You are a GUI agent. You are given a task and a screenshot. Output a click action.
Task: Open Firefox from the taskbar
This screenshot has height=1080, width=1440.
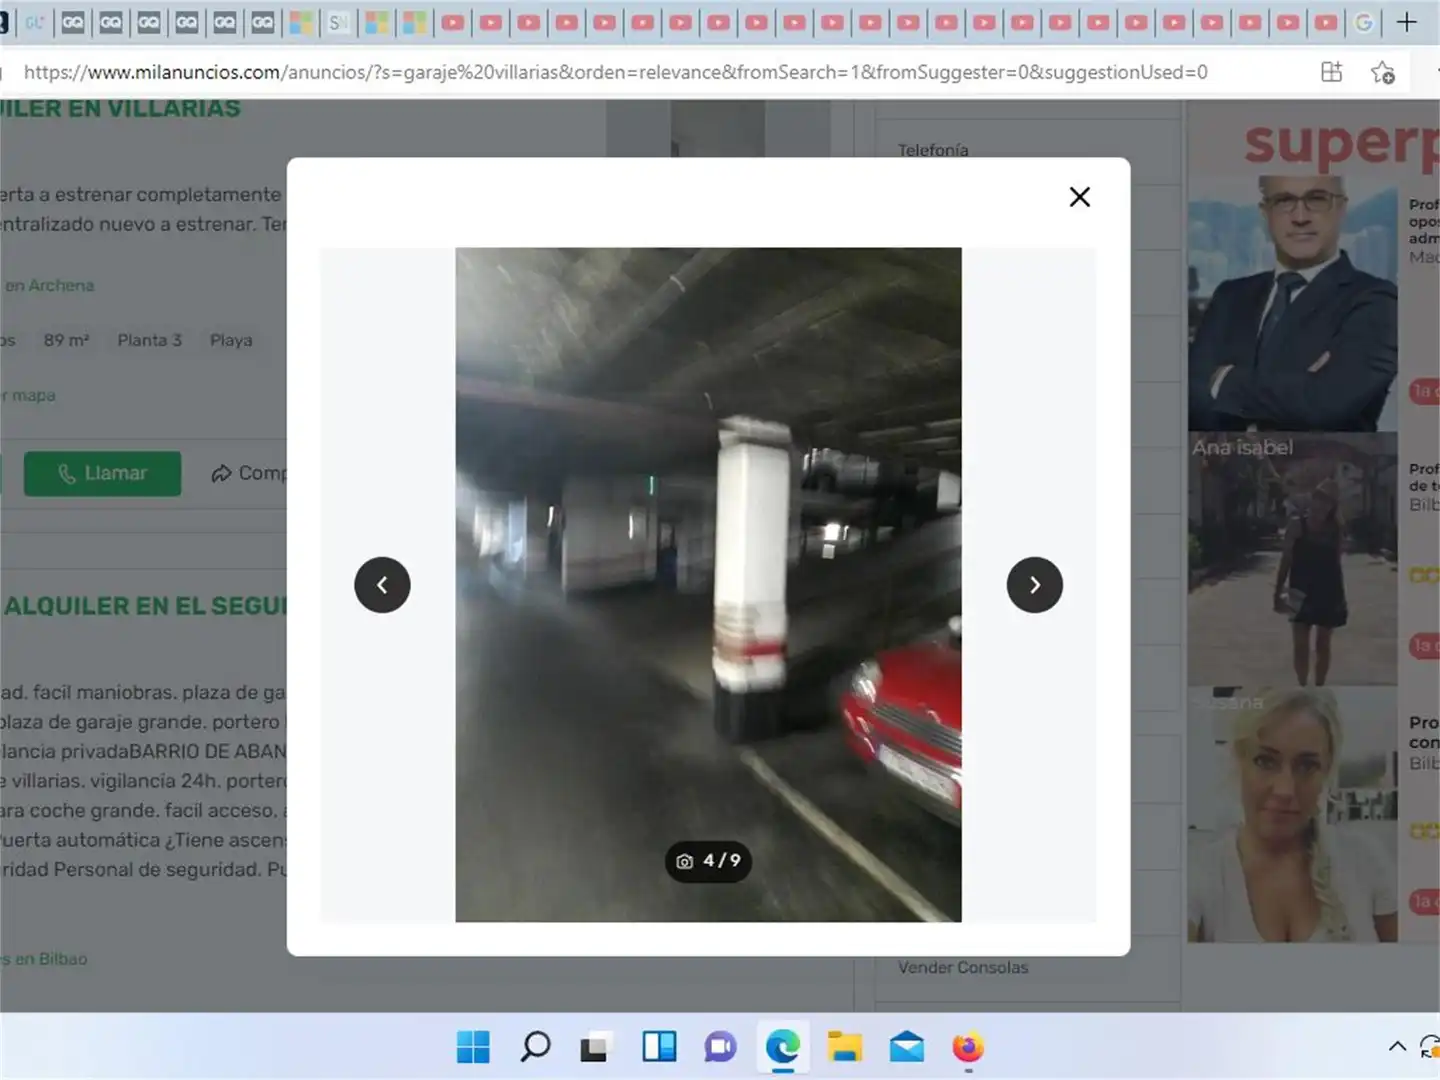(968, 1047)
